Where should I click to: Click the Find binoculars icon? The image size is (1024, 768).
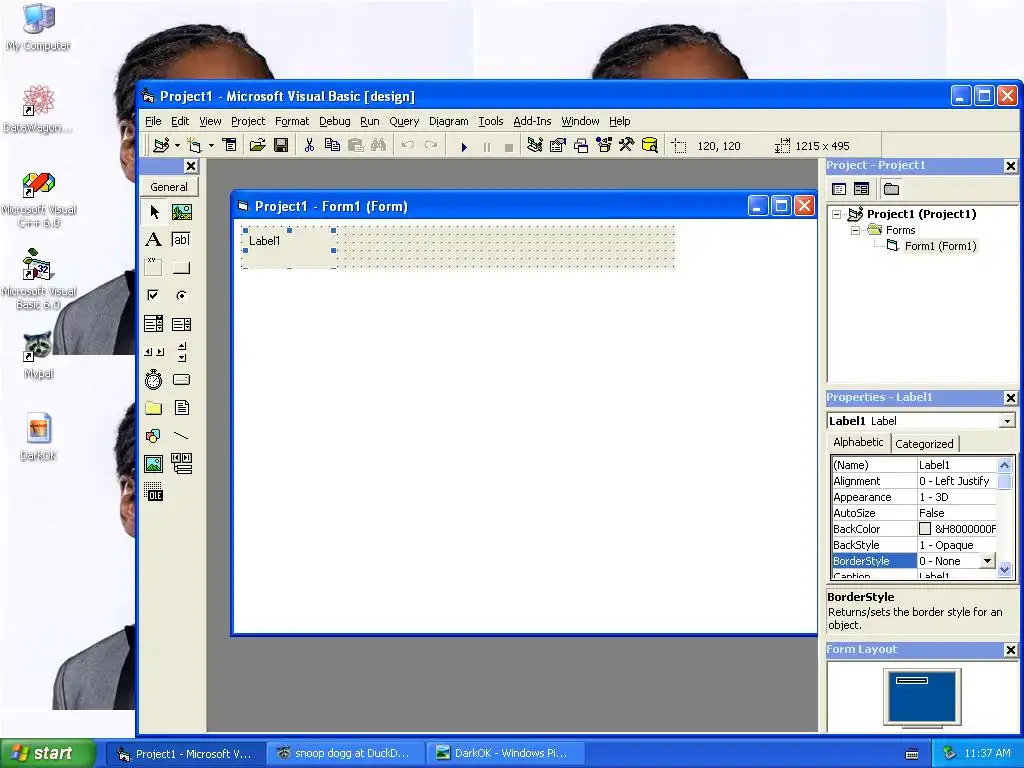point(379,145)
